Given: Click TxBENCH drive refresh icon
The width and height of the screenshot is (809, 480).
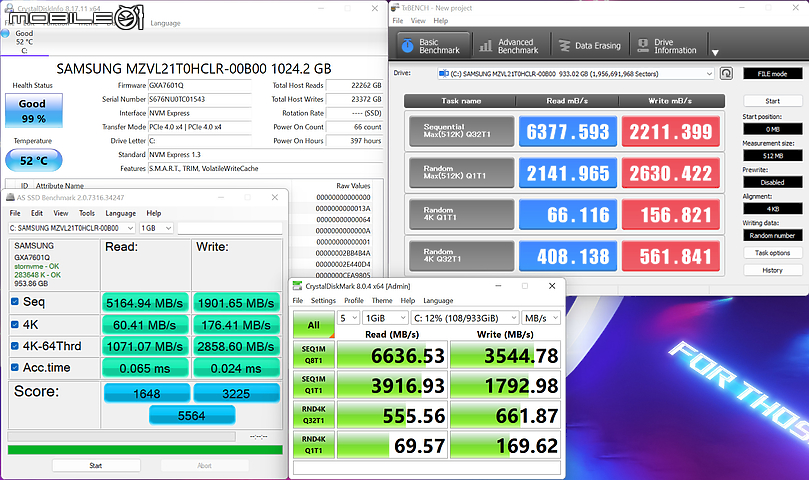Looking at the screenshot, I should pos(726,73).
